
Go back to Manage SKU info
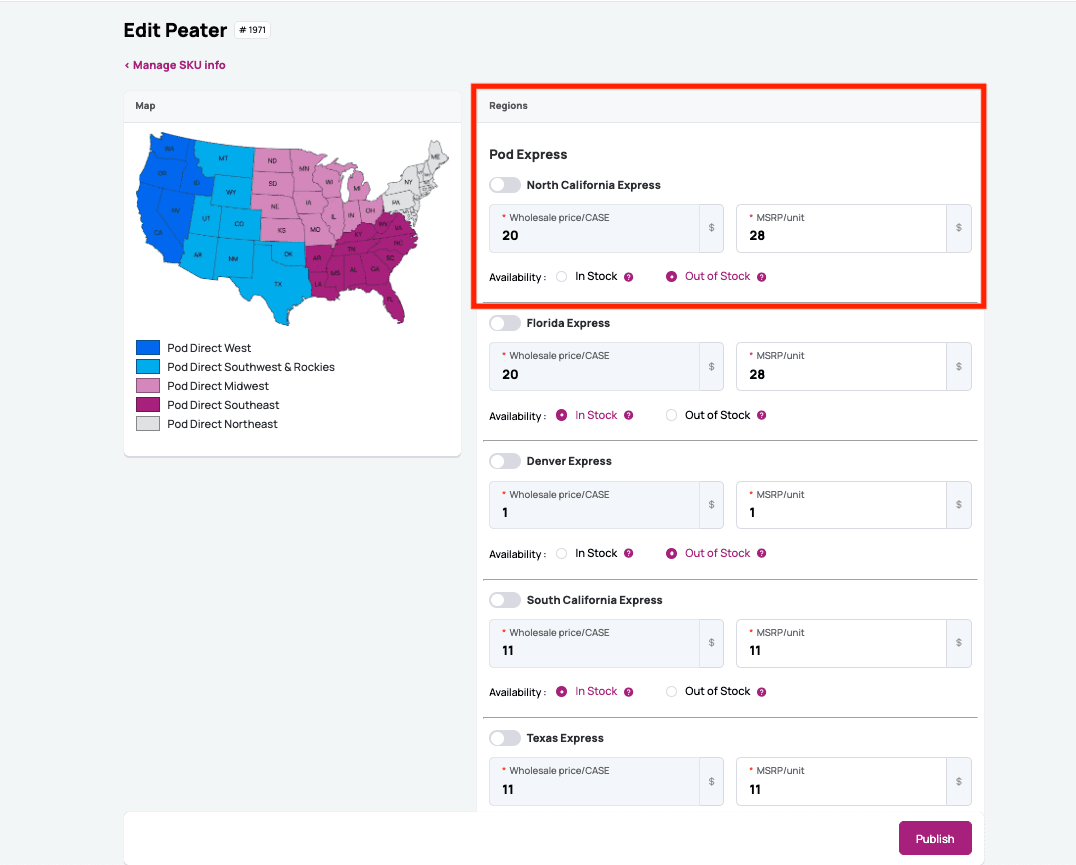click(175, 65)
